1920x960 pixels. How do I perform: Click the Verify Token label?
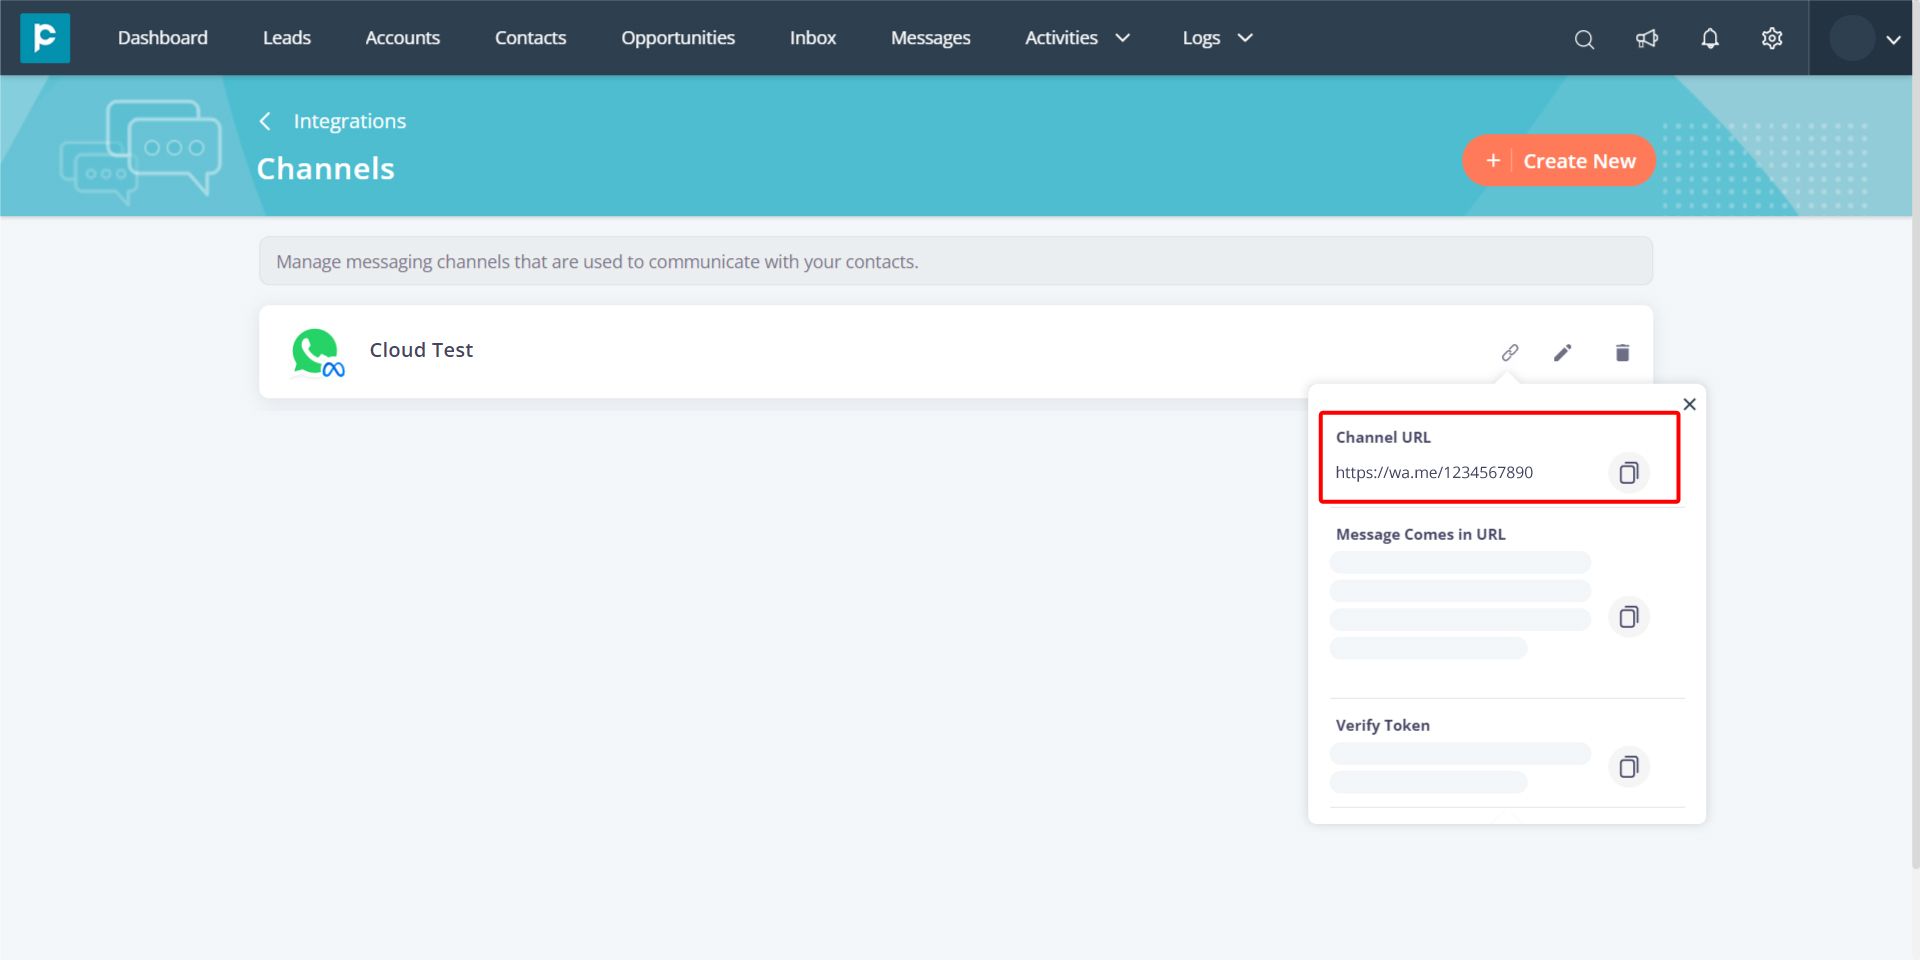point(1383,725)
